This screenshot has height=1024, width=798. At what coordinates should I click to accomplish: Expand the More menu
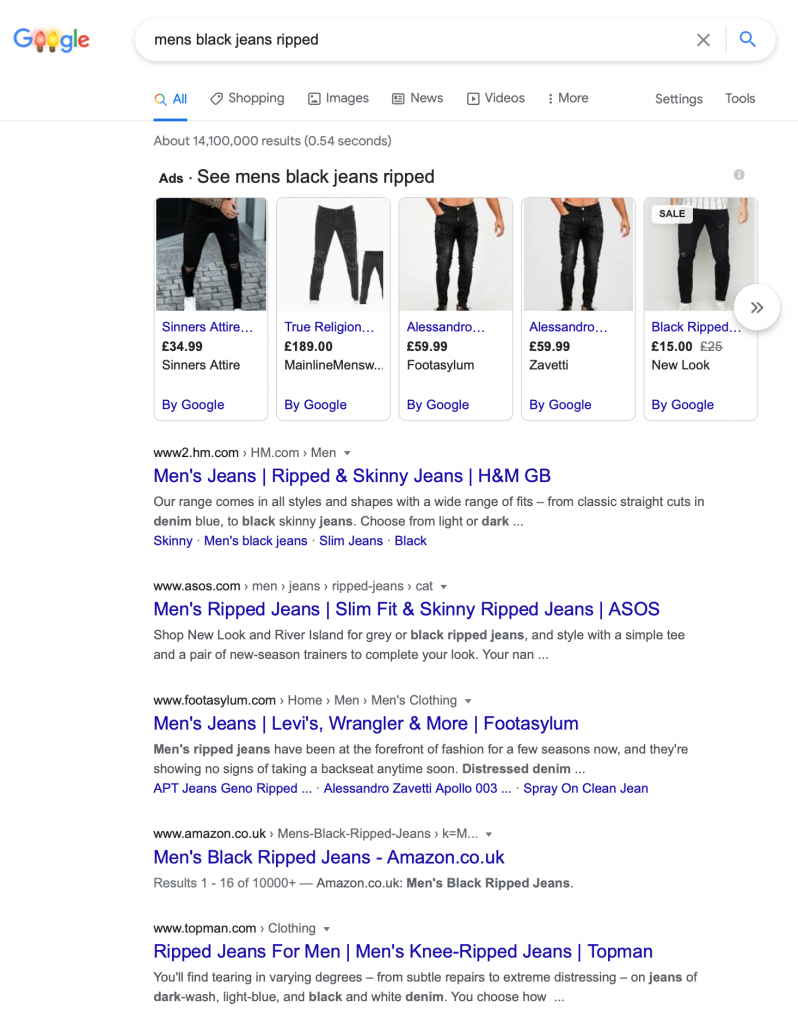[567, 99]
